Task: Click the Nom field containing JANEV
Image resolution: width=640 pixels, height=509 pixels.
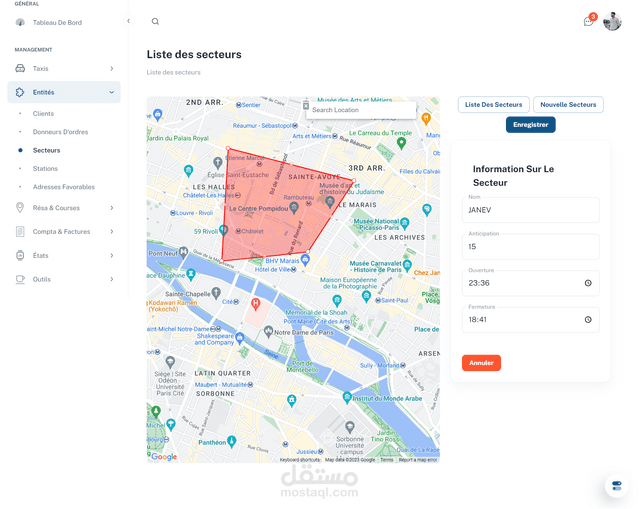Action: tap(531, 210)
